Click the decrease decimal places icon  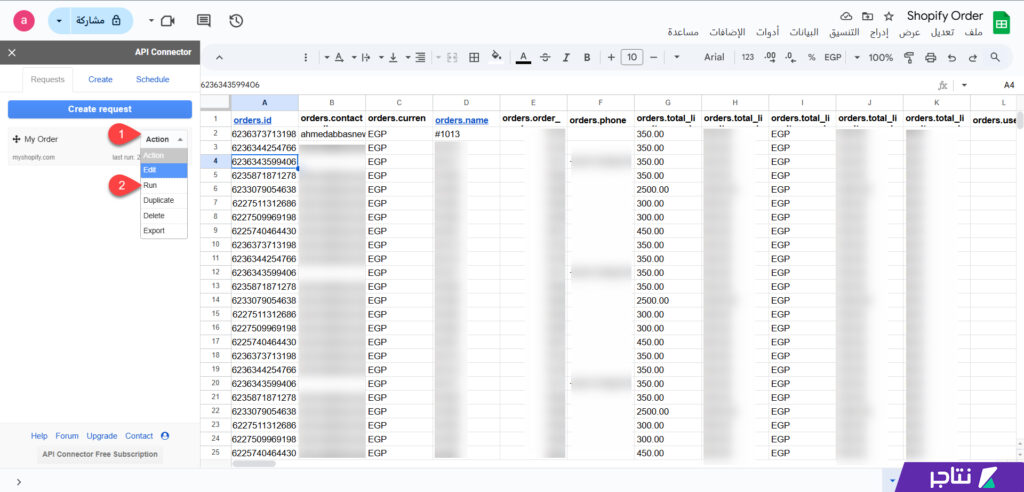[x=792, y=57]
